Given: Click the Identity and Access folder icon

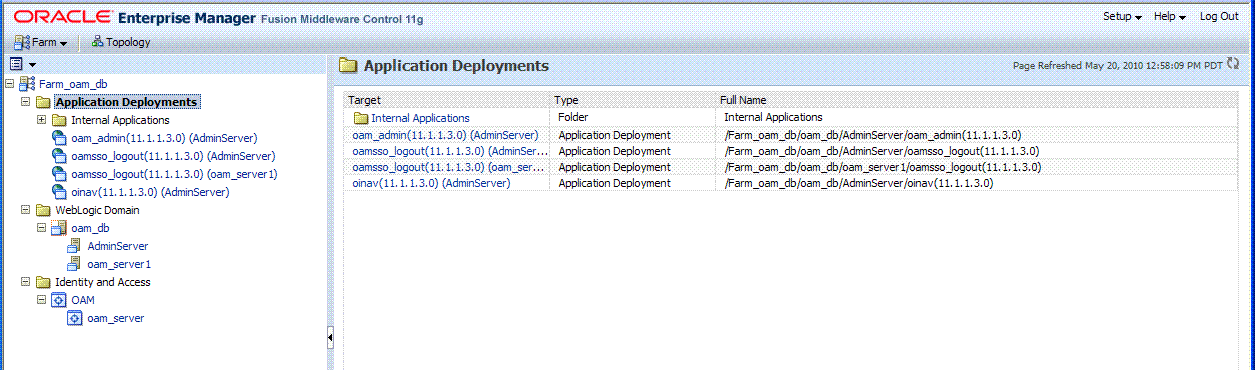Looking at the screenshot, I should (x=42, y=282).
